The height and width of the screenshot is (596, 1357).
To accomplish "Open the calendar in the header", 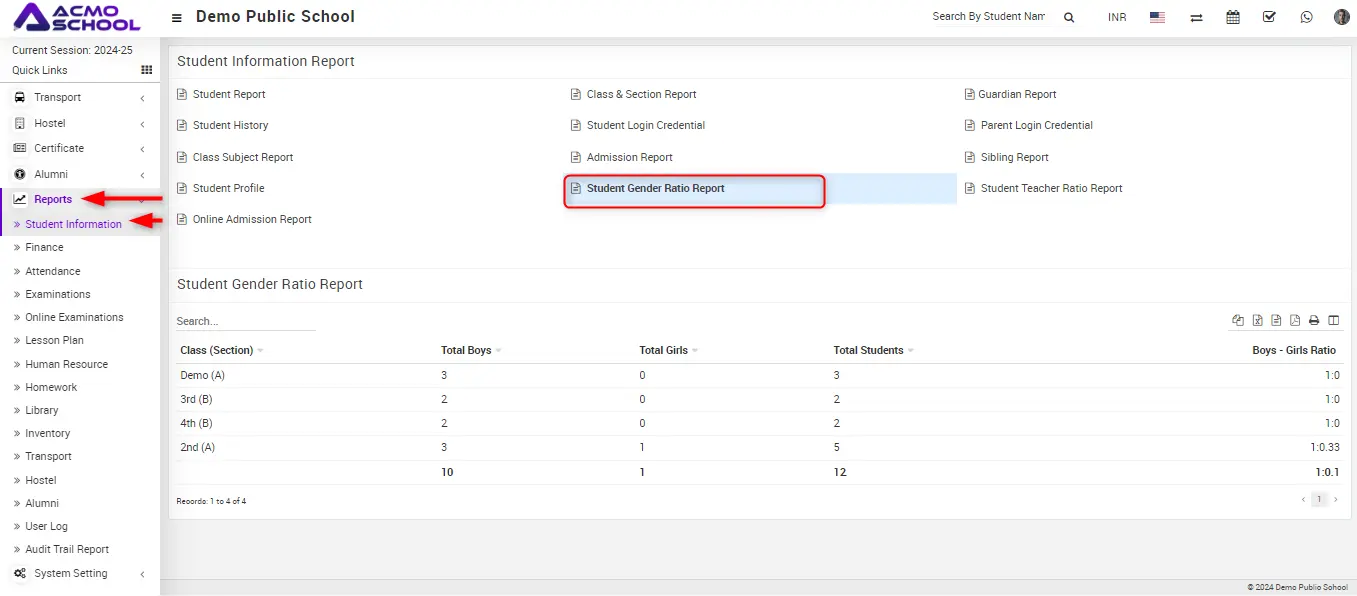I will (x=1232, y=17).
